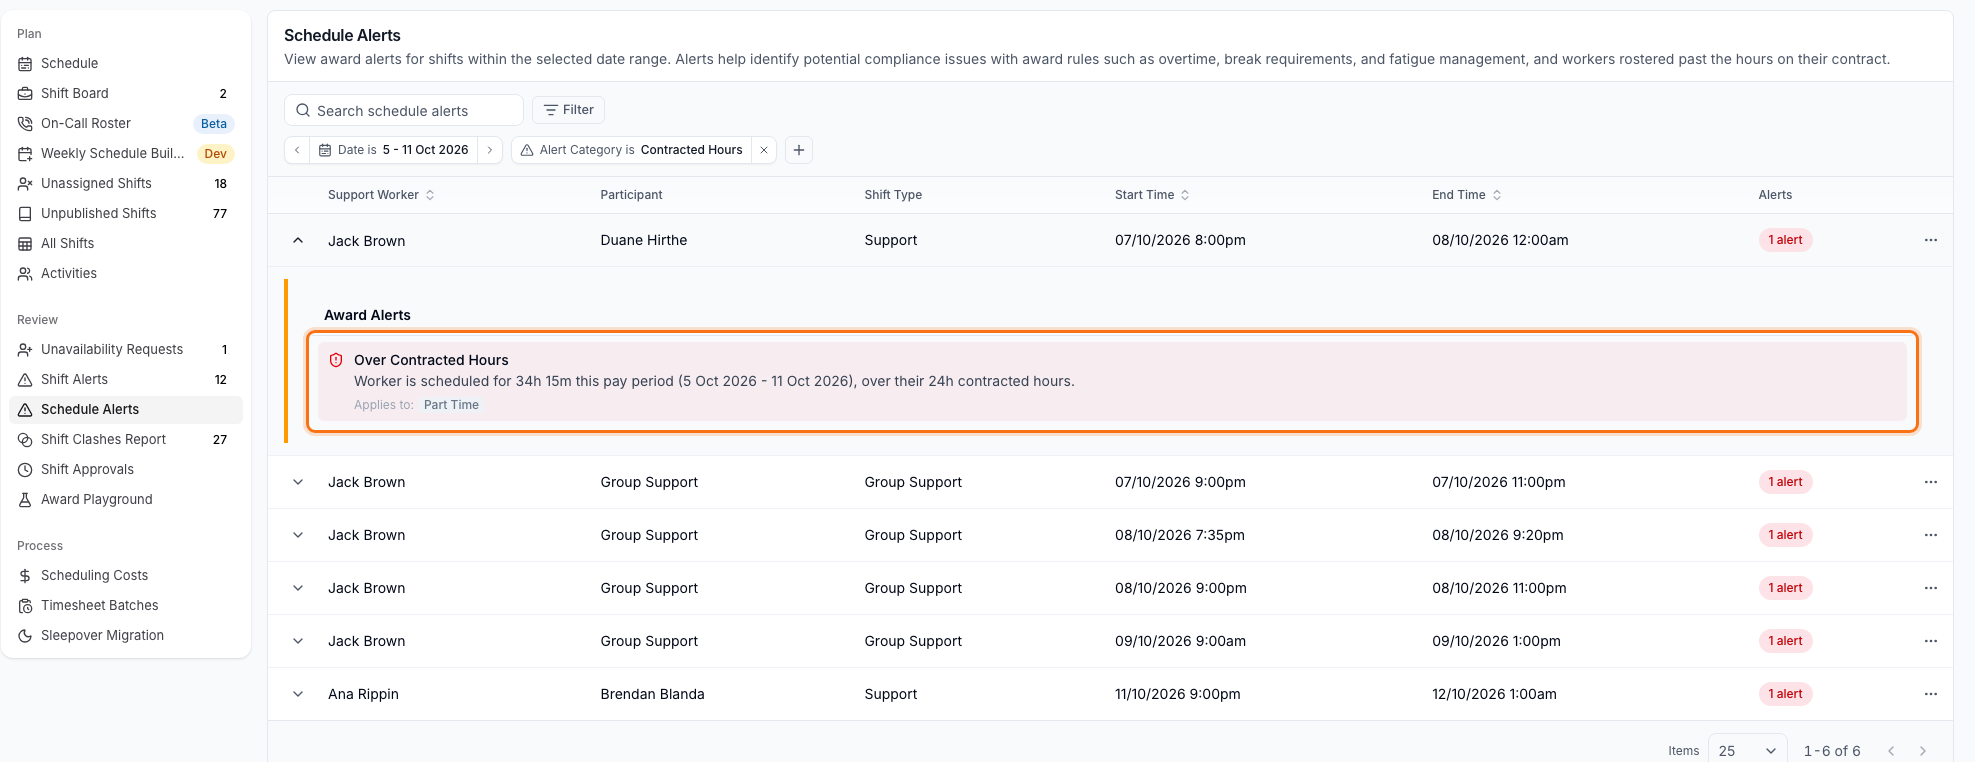The image size is (1975, 762).
Task: Sort by Support Worker column
Action: [x=381, y=195]
